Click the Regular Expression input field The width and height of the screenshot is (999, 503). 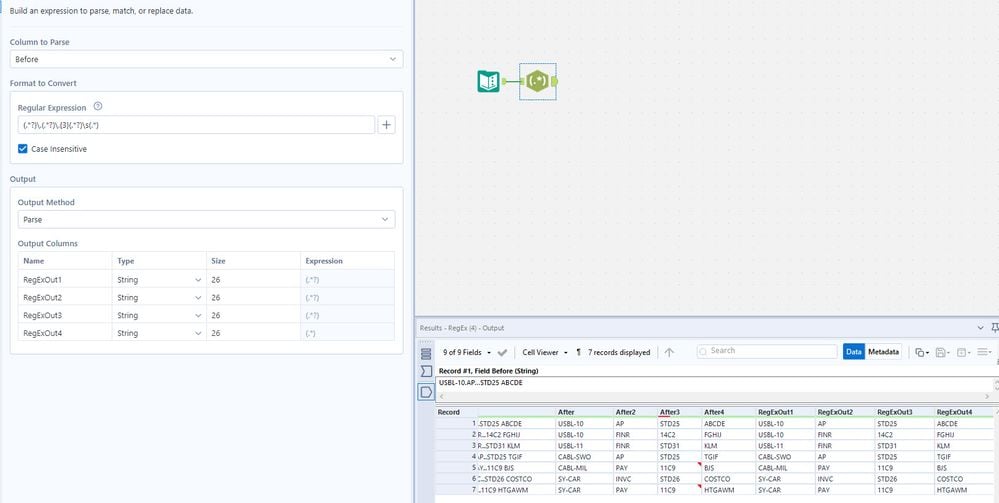tap(196, 125)
